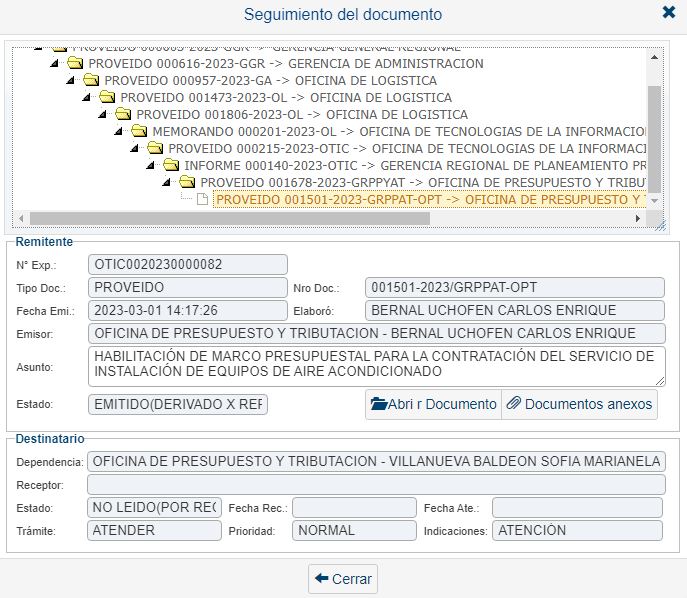
Task: Click the Trámite field ATENDER
Action: 154,531
